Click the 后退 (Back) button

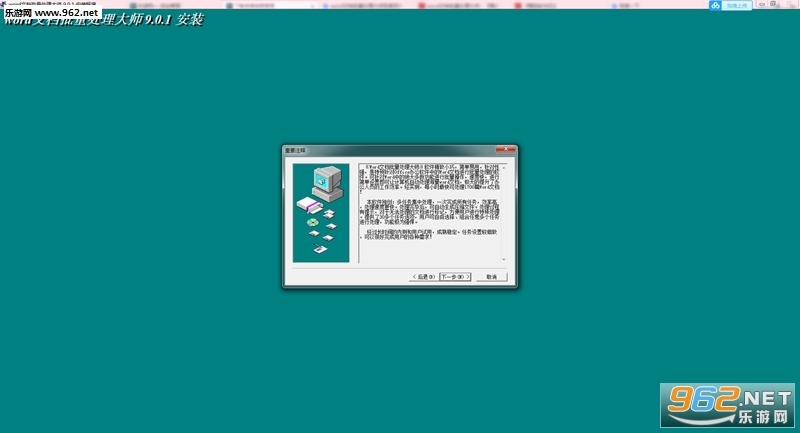423,277
